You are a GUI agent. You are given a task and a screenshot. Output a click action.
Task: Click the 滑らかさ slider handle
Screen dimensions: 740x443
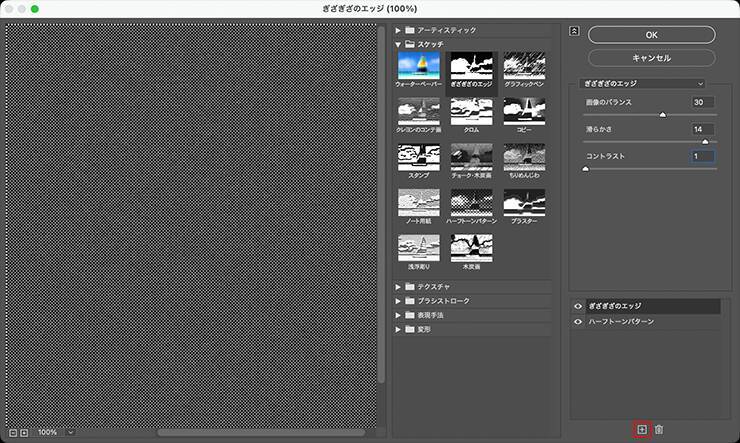tap(705, 142)
